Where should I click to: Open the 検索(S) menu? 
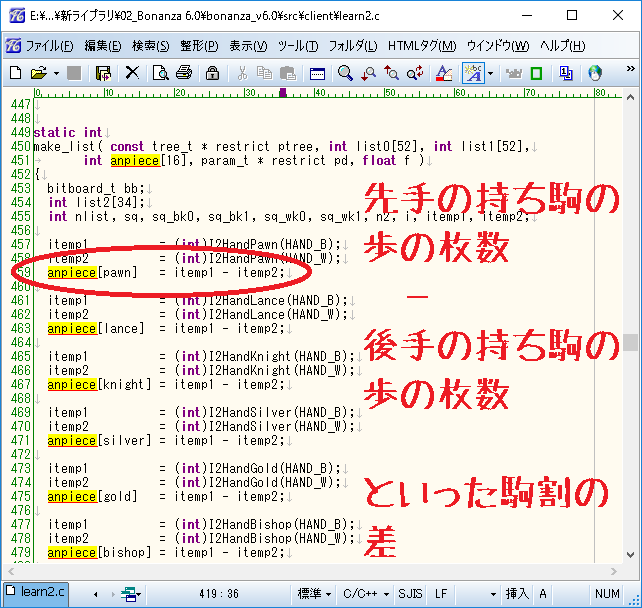click(x=151, y=46)
